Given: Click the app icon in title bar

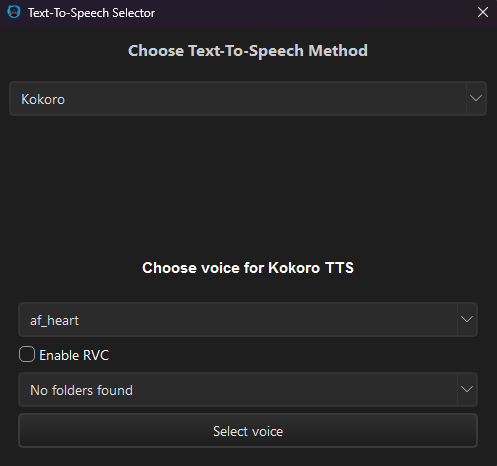Looking at the screenshot, I should tap(14, 12).
